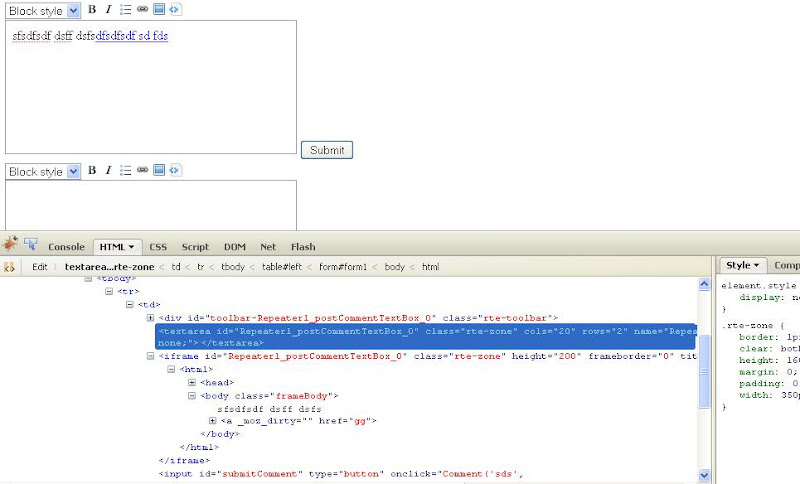Select the td breadcrumb element
The width and height of the screenshot is (800, 484).
(176, 267)
